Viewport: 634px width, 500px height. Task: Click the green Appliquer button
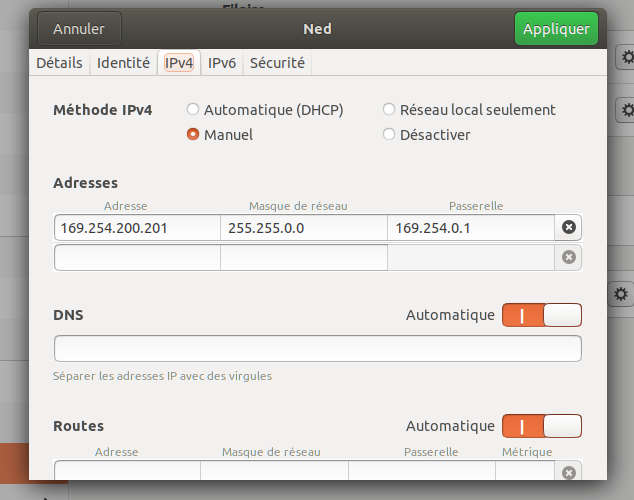pos(556,29)
